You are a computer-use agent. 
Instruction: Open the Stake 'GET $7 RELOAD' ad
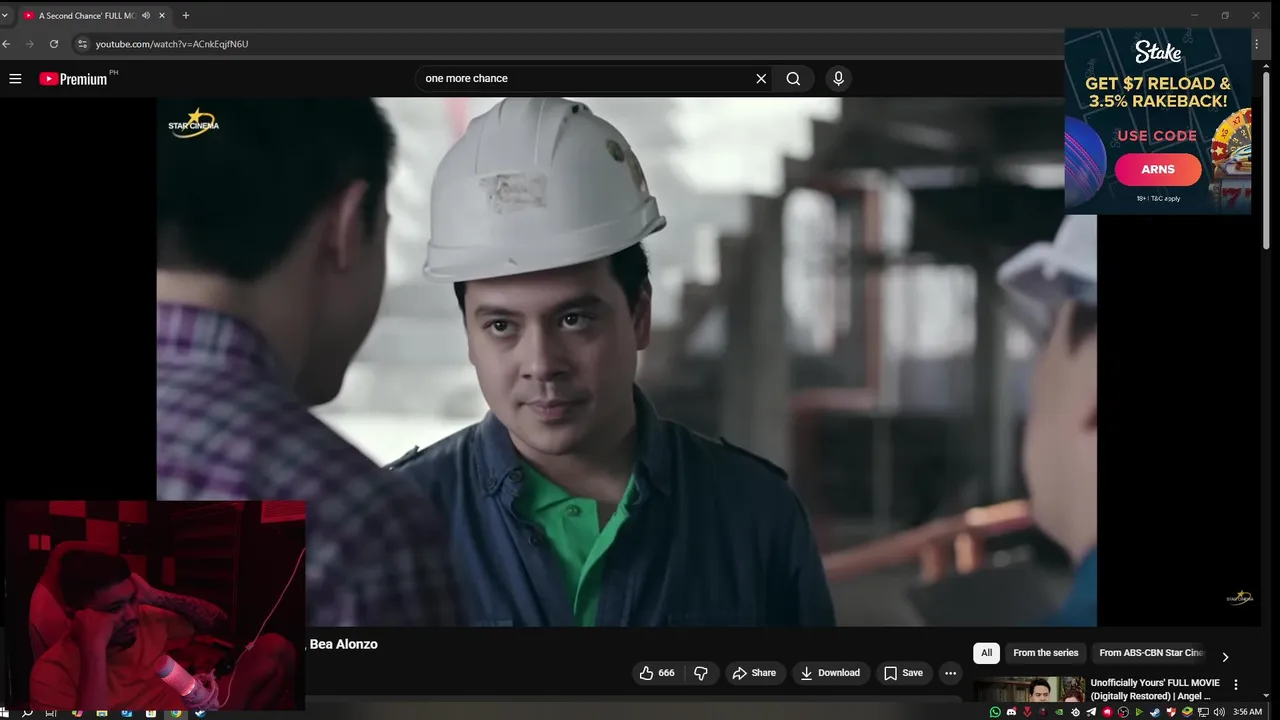[1158, 120]
